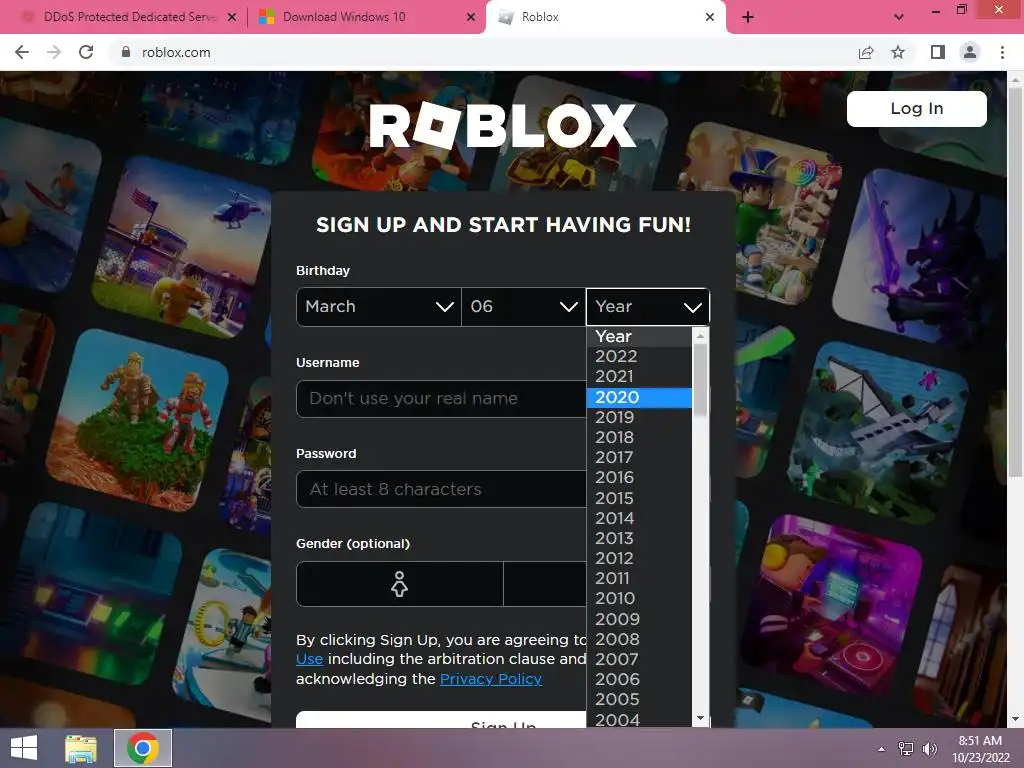Open the Windows Start menu
This screenshot has height=768, width=1024.
click(x=24, y=748)
